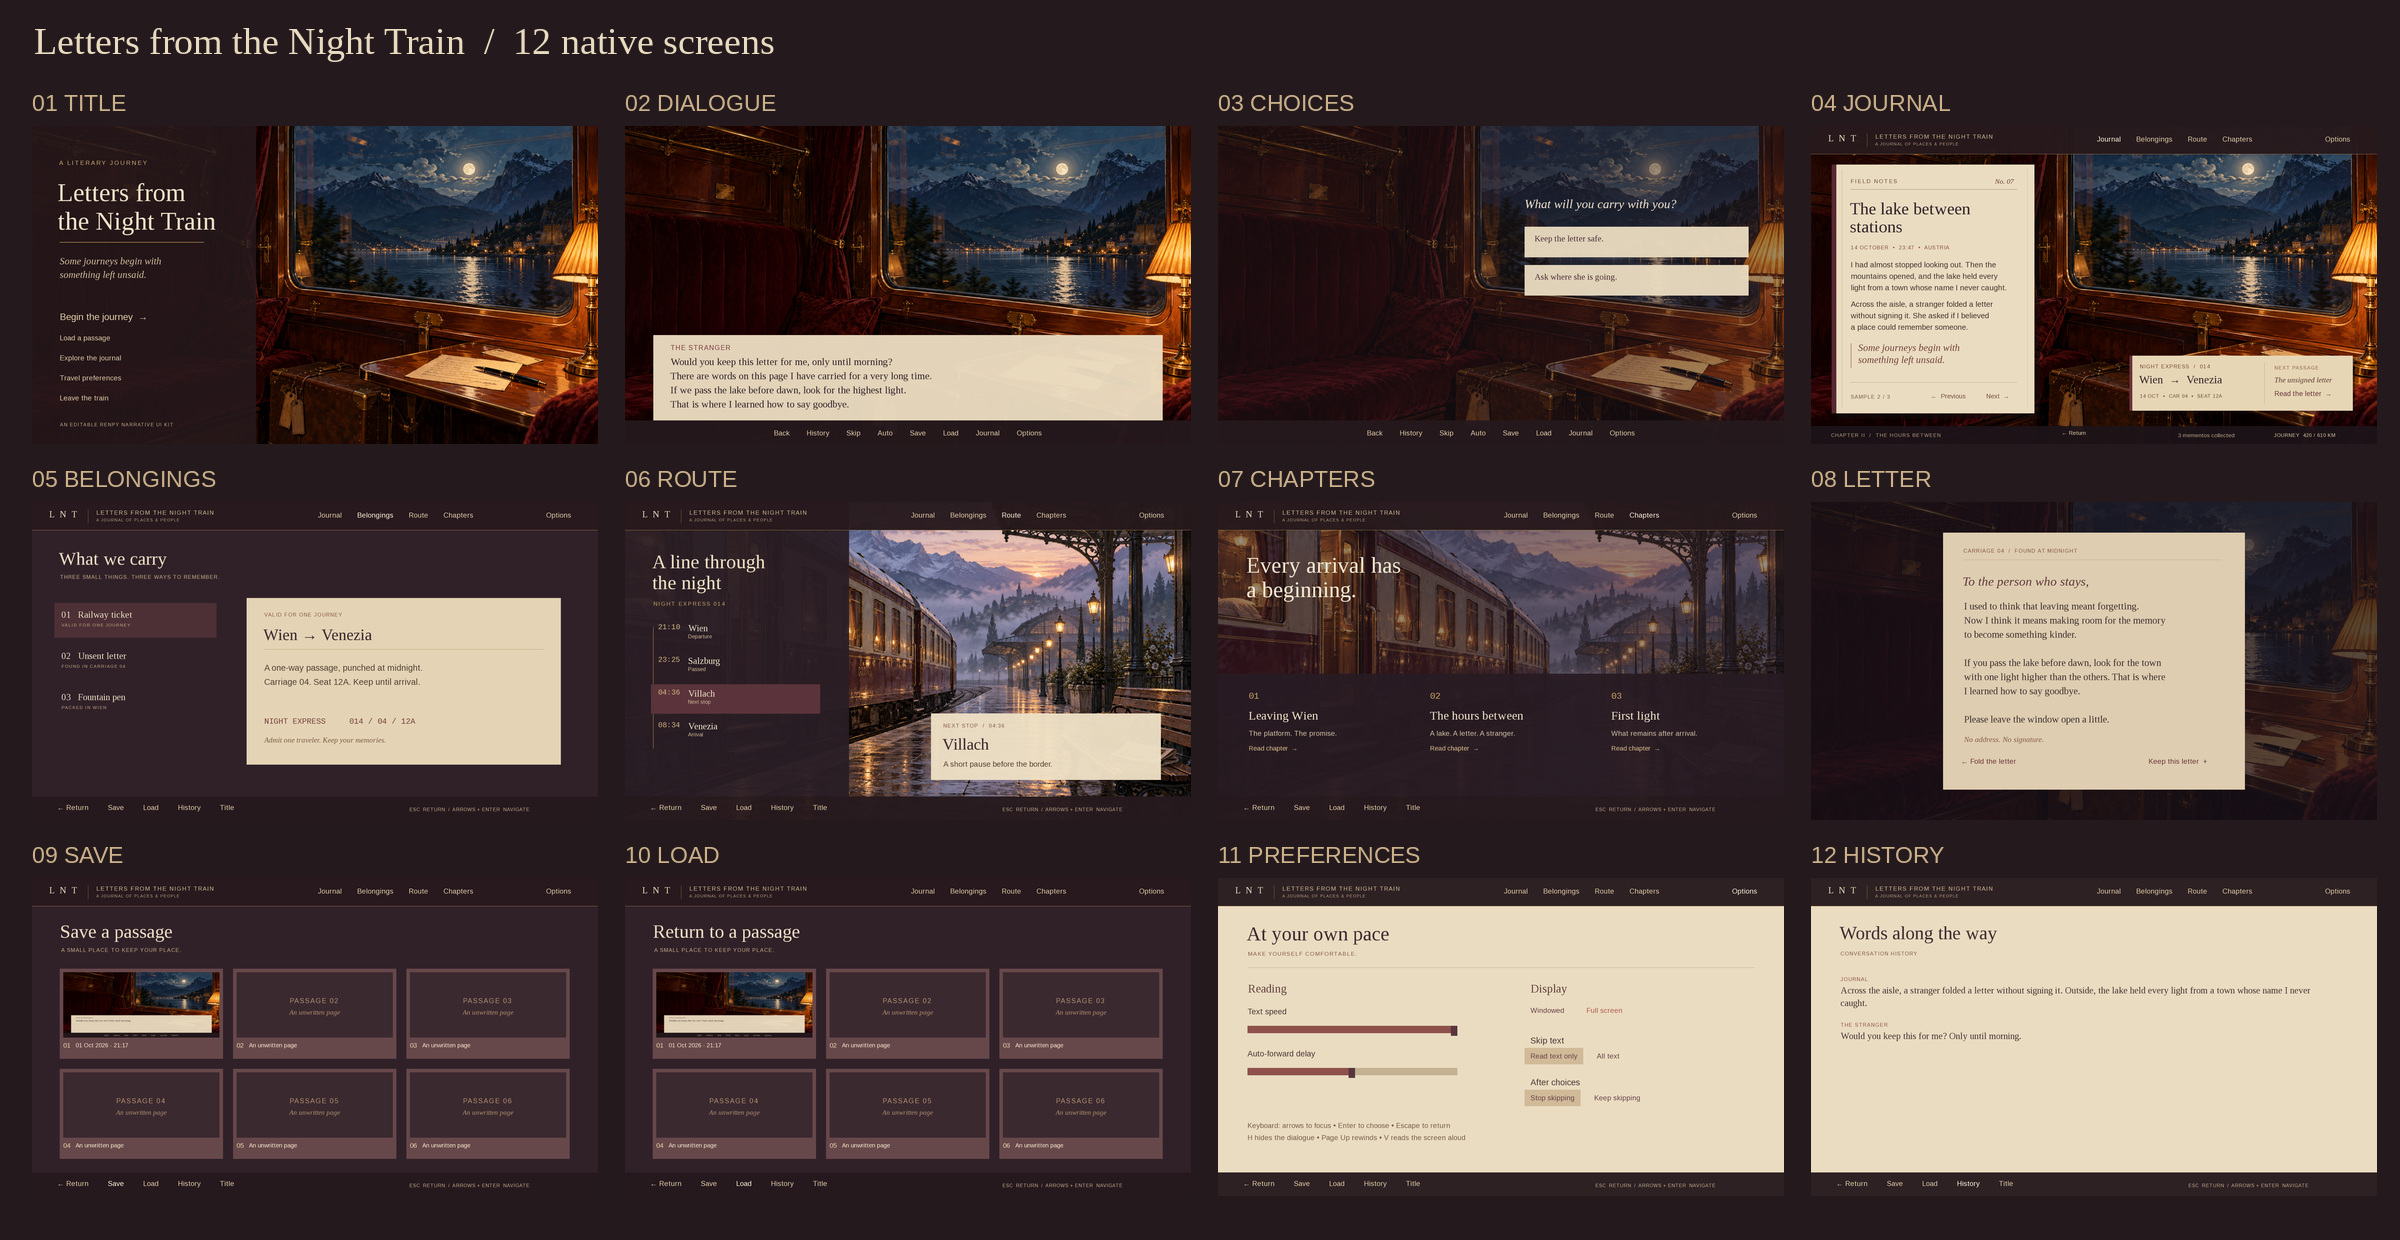Viewport: 2400px width, 1240px height.
Task: Click Next in the 04 Journal field notes
Action: (x=1997, y=396)
